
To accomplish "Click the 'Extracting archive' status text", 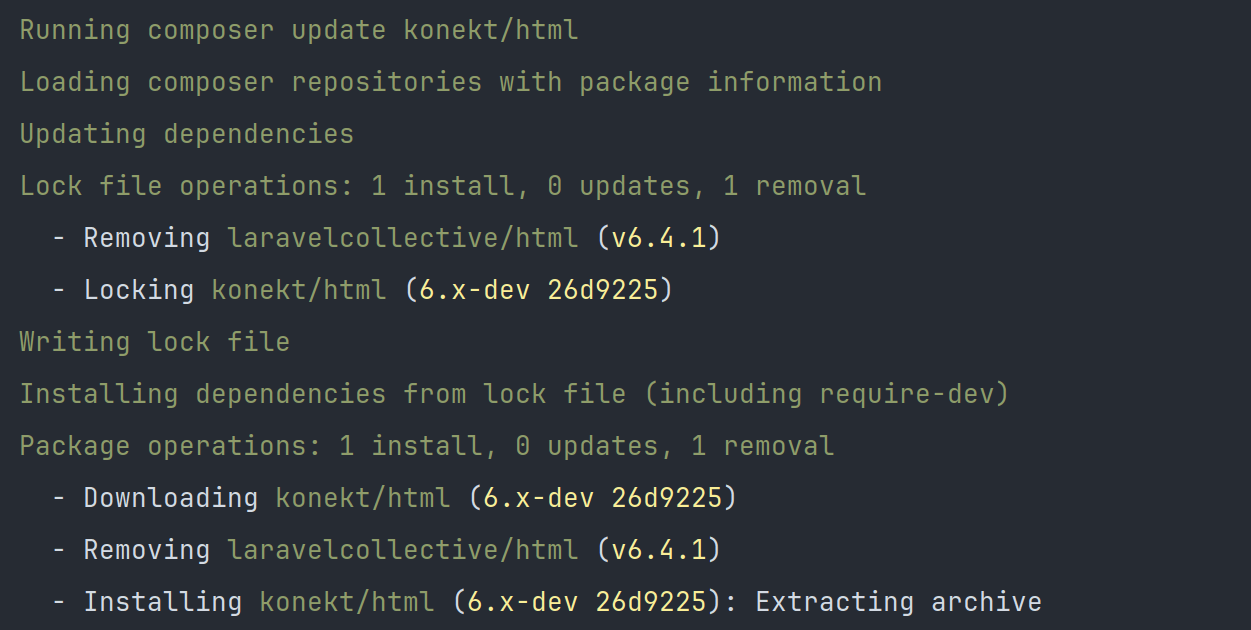I will 898,602.
